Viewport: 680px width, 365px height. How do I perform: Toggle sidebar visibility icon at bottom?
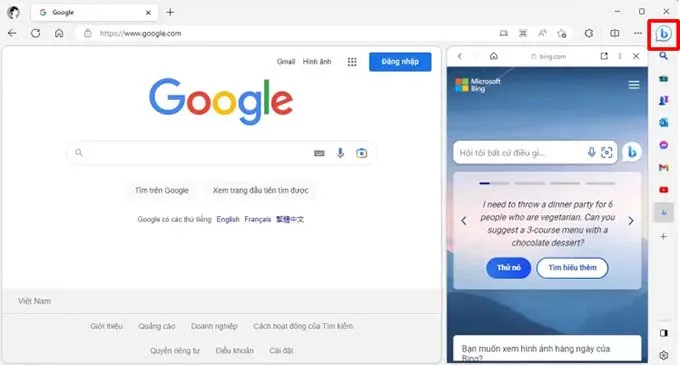(664, 333)
